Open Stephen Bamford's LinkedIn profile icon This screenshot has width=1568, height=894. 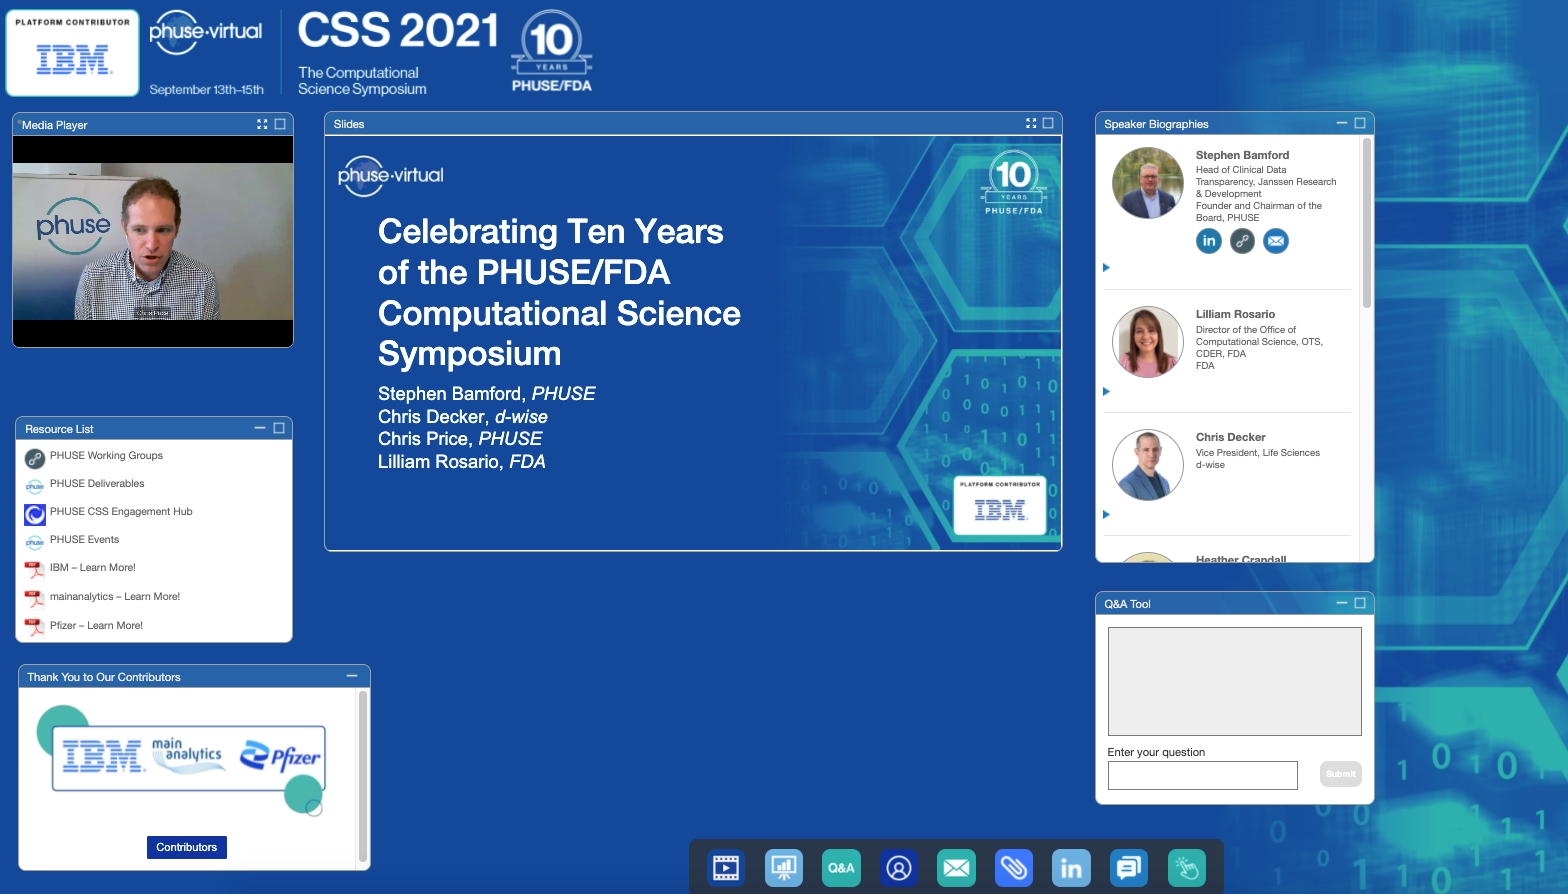1209,241
